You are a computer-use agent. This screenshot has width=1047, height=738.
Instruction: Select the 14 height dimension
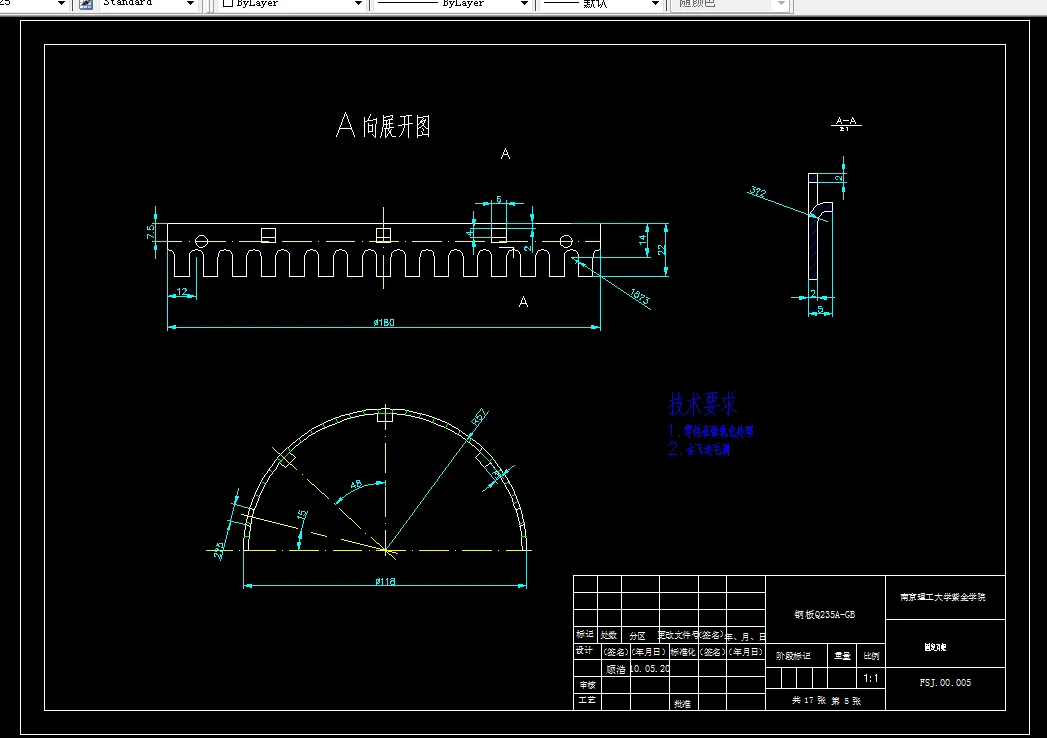click(x=643, y=239)
